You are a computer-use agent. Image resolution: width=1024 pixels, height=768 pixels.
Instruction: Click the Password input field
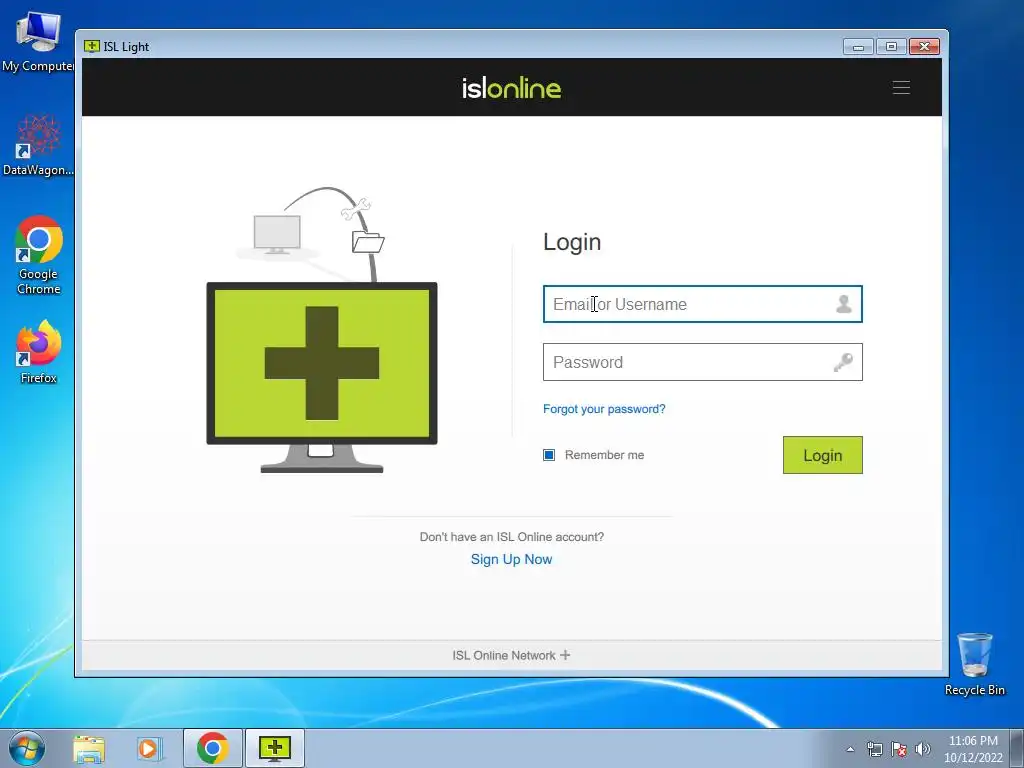click(703, 362)
